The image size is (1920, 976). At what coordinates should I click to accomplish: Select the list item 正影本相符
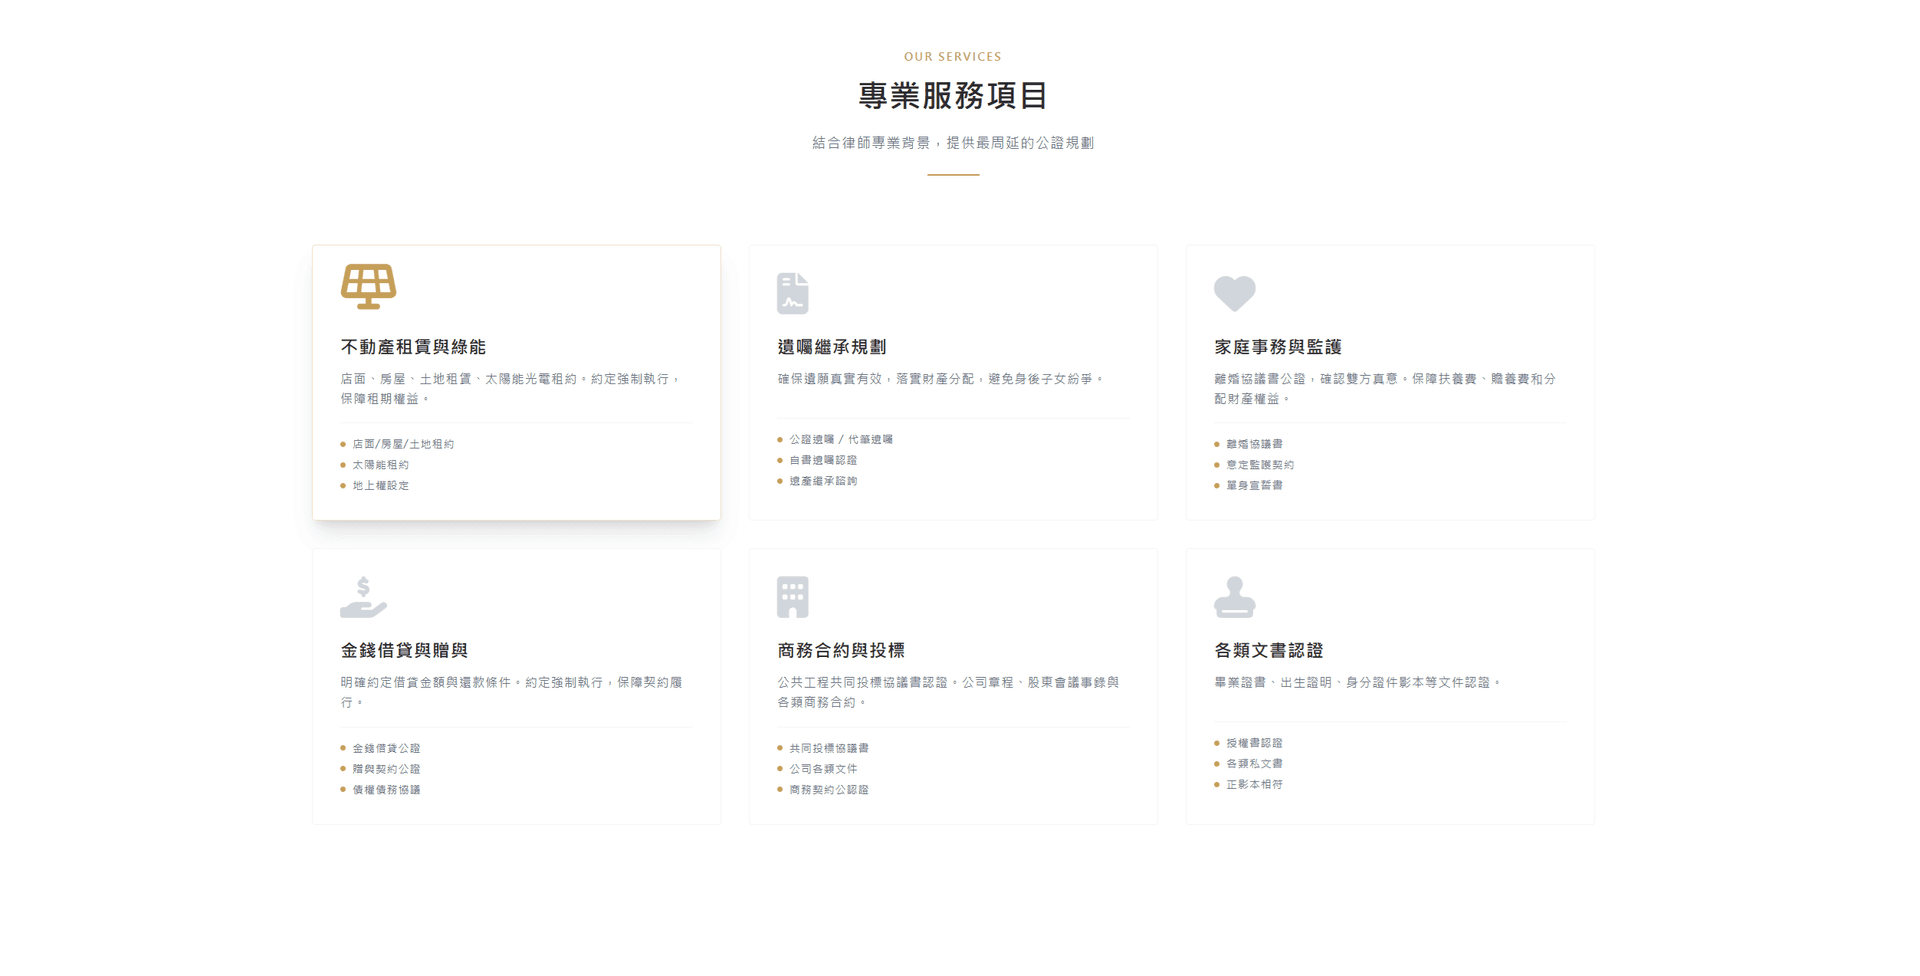pos(1254,785)
